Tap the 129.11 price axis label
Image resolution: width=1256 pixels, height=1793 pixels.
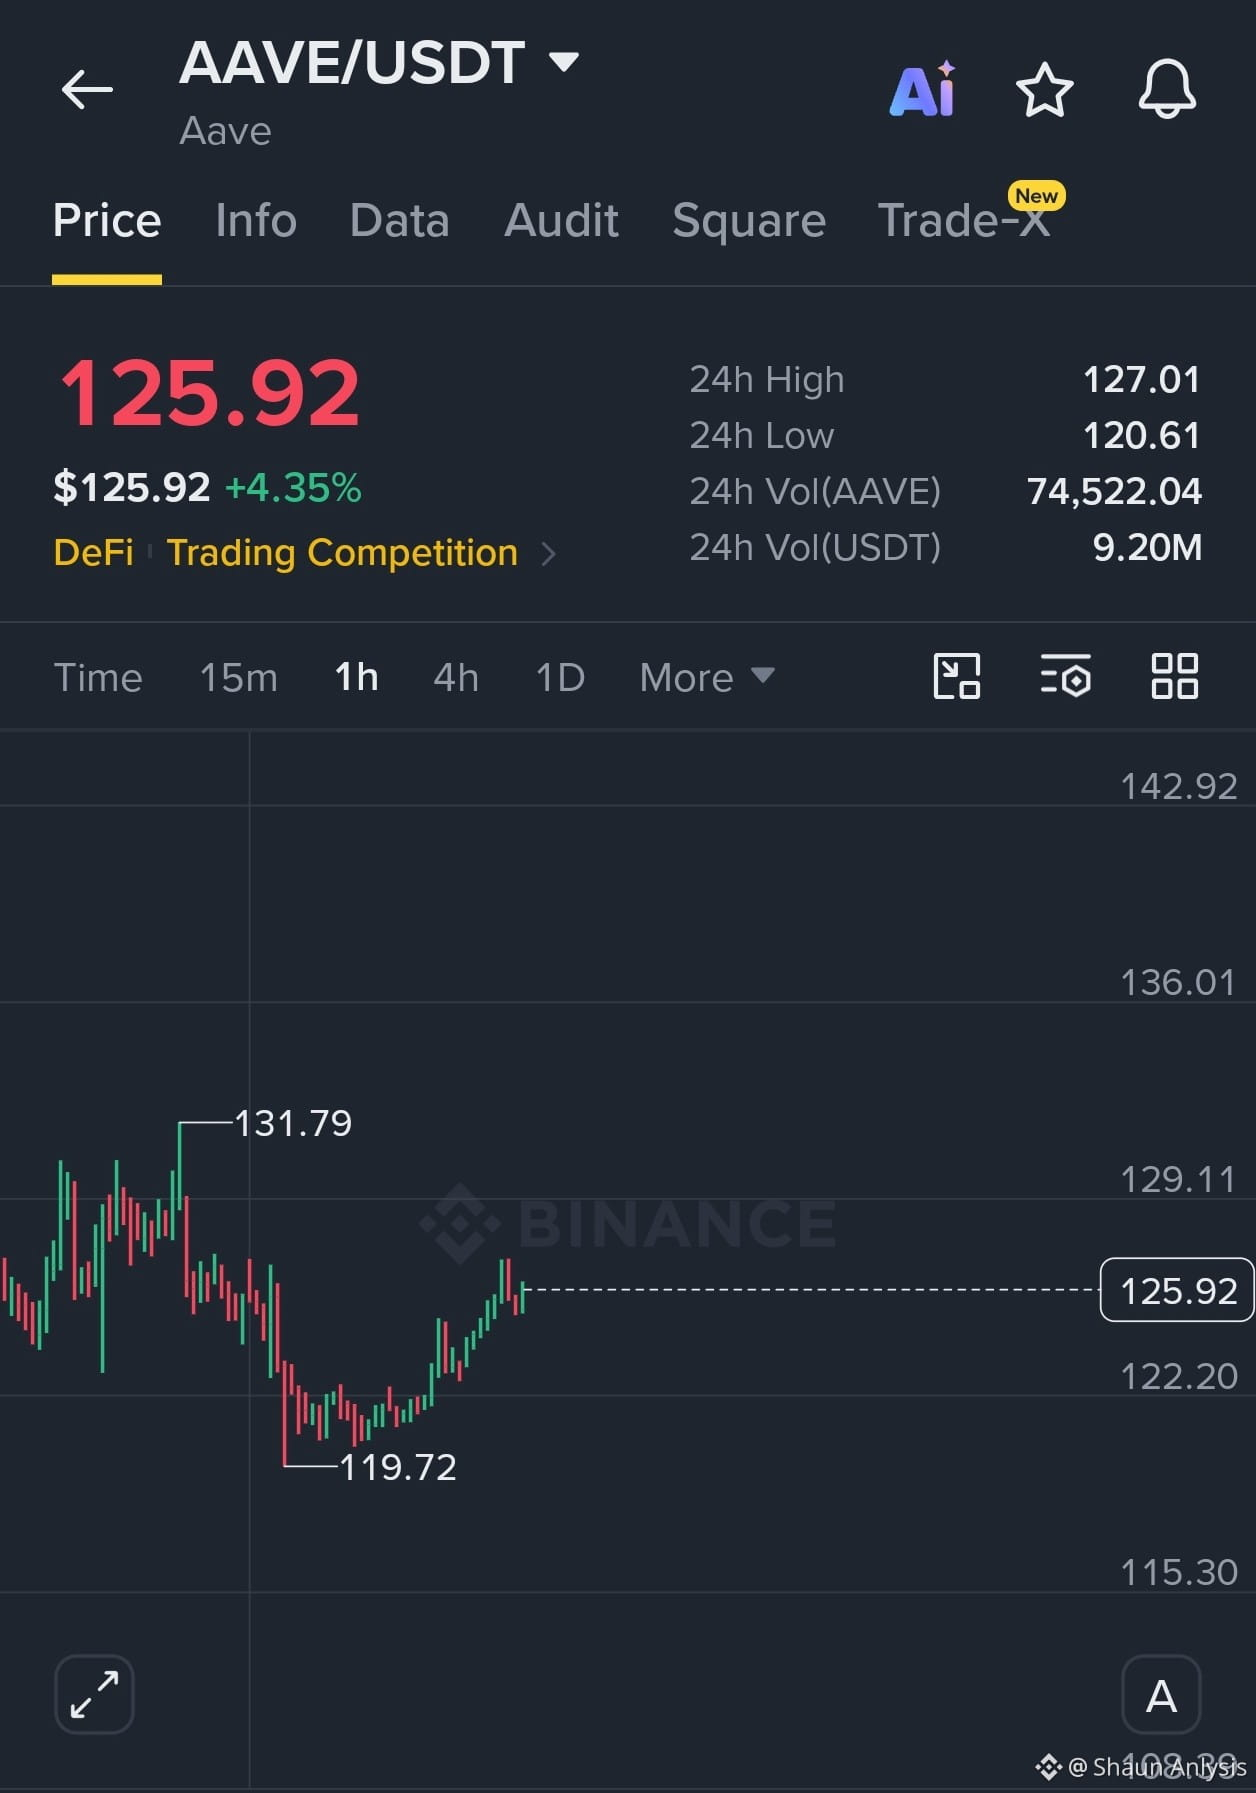coord(1178,1179)
